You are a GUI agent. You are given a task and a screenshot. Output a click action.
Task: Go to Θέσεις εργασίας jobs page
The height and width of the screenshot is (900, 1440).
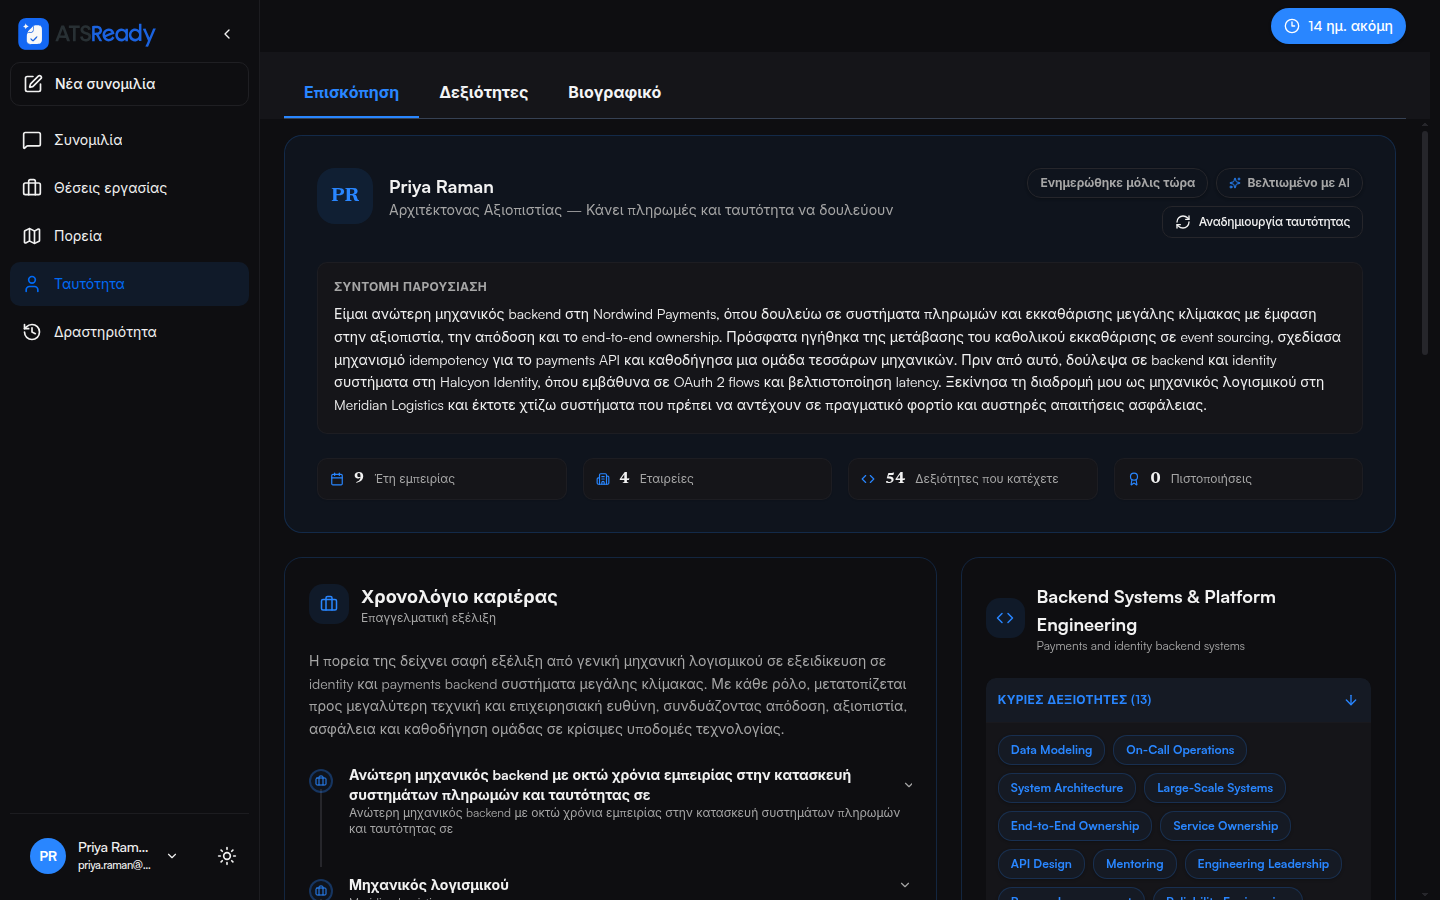129,188
